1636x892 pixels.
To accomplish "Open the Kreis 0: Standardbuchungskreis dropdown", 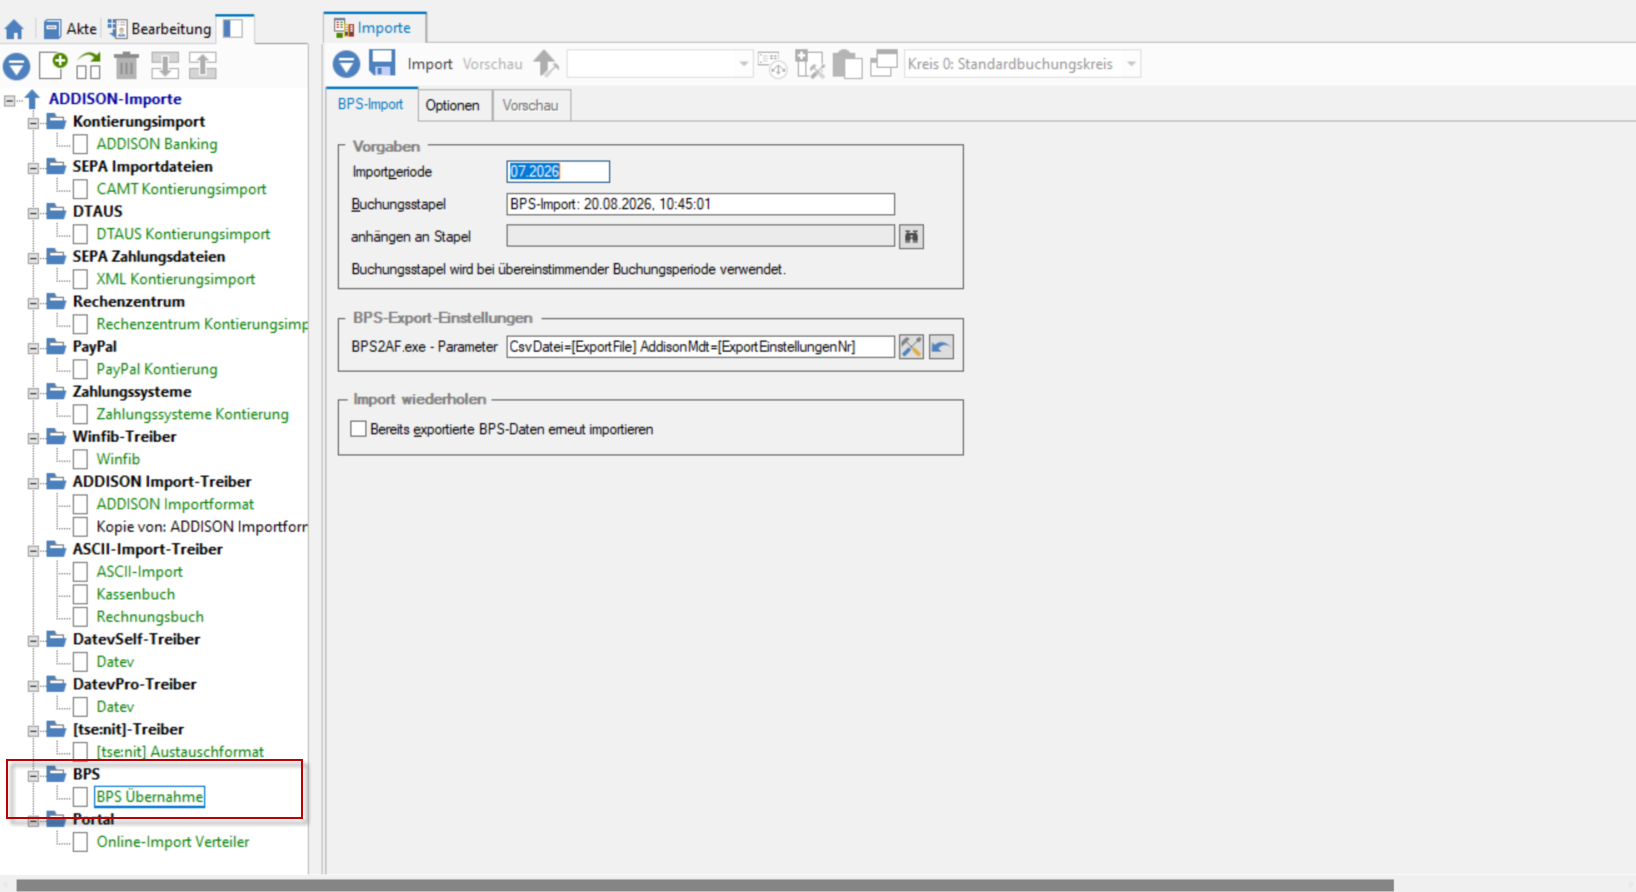I will coord(1131,64).
